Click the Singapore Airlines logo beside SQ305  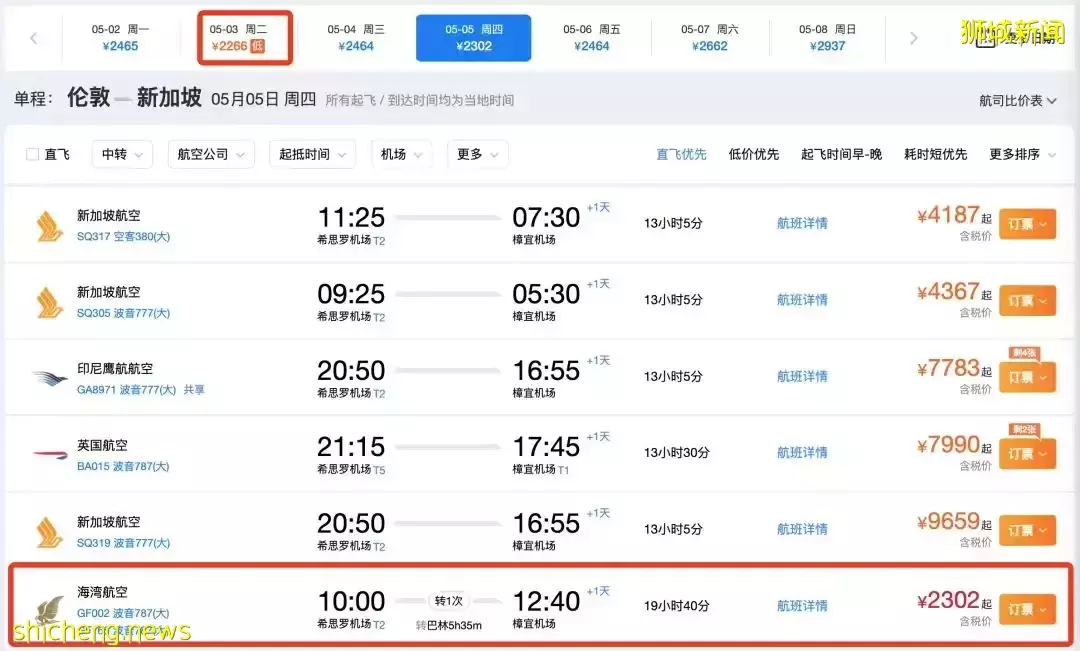click(50, 299)
